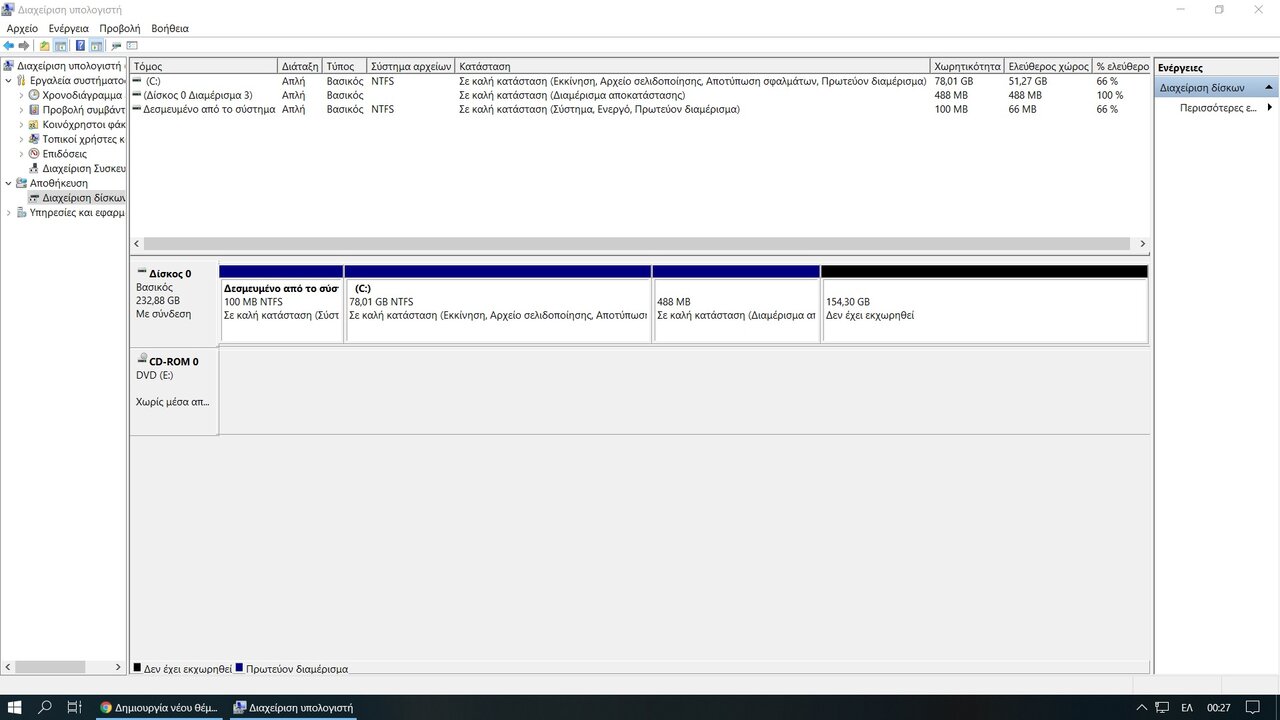This screenshot has height=720, width=1280.
Task: Select the Χρονοδιάγραμμα clock icon
Action: coord(34,95)
